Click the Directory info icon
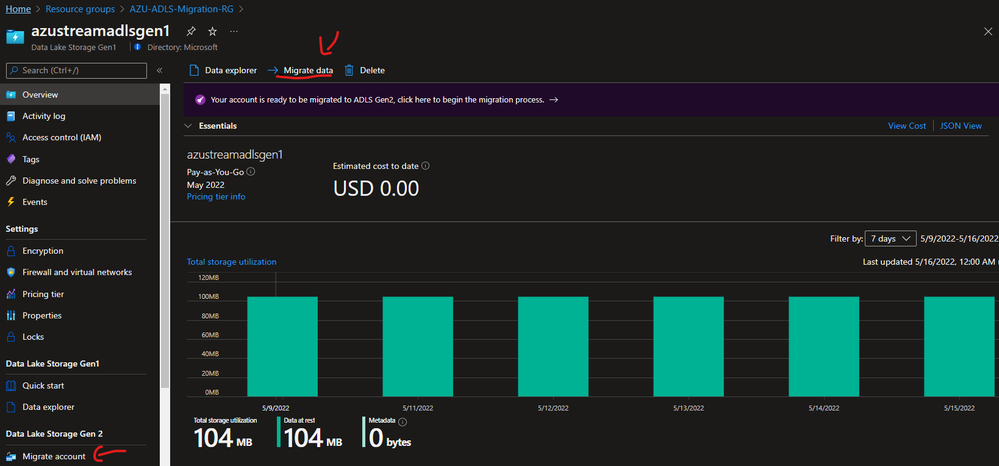This screenshot has width=999, height=466. (x=140, y=47)
